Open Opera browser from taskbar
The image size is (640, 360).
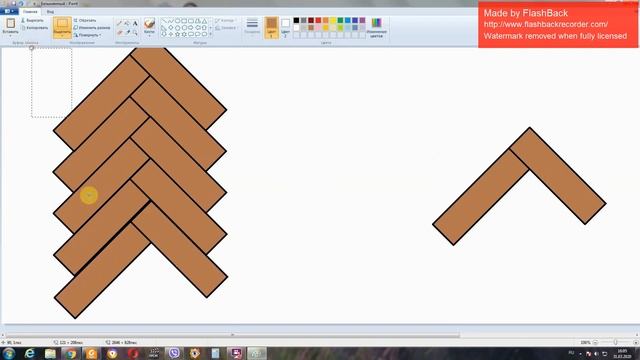point(133,353)
